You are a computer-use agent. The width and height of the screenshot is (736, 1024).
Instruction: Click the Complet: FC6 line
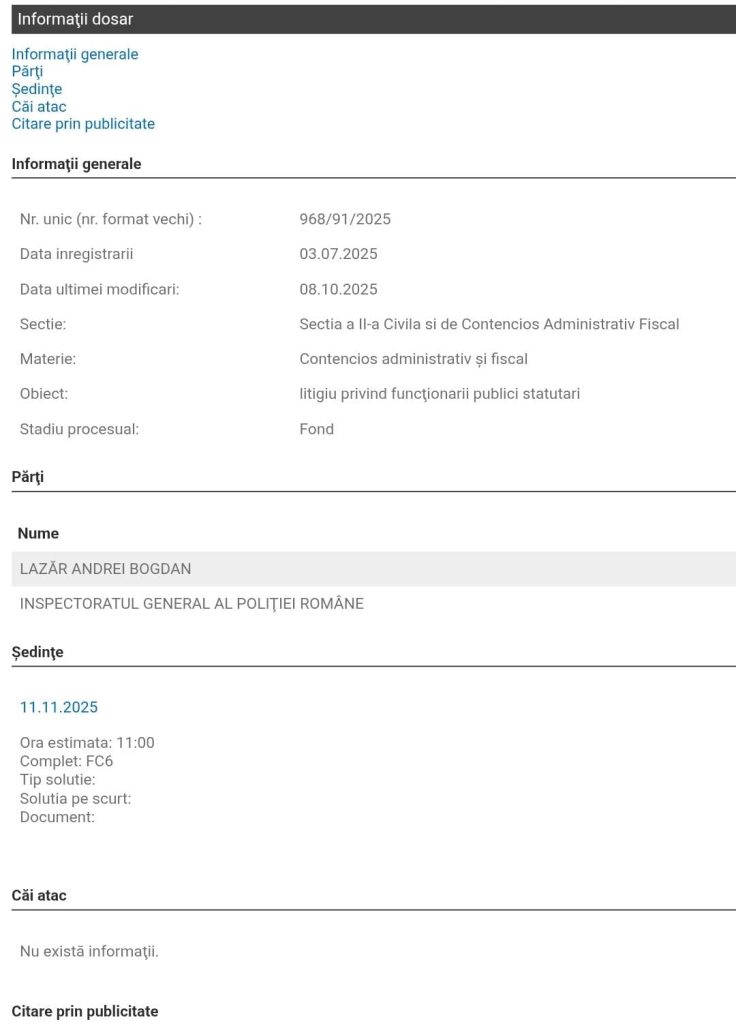coord(66,761)
